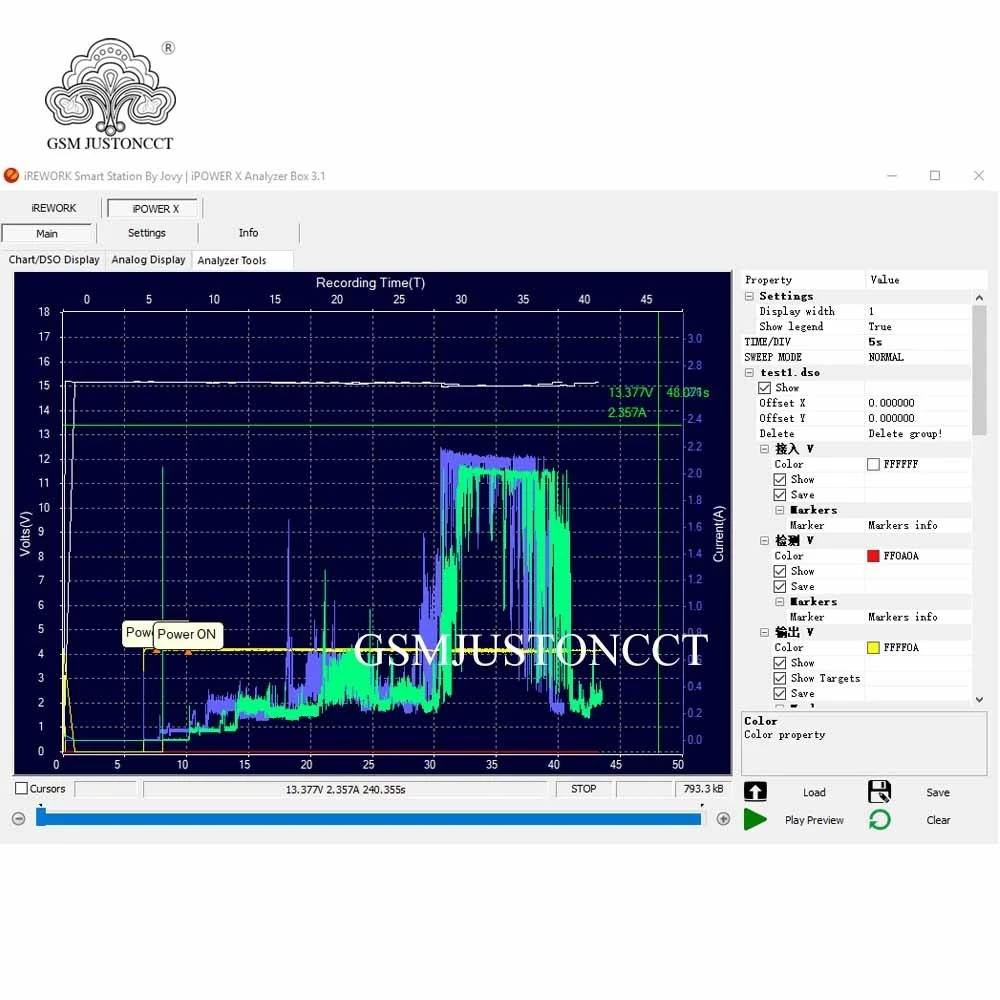Image resolution: width=1000 pixels, height=1000 pixels.
Task: Click the zoom-out minus icon by the timeline
Action: click(x=18, y=818)
